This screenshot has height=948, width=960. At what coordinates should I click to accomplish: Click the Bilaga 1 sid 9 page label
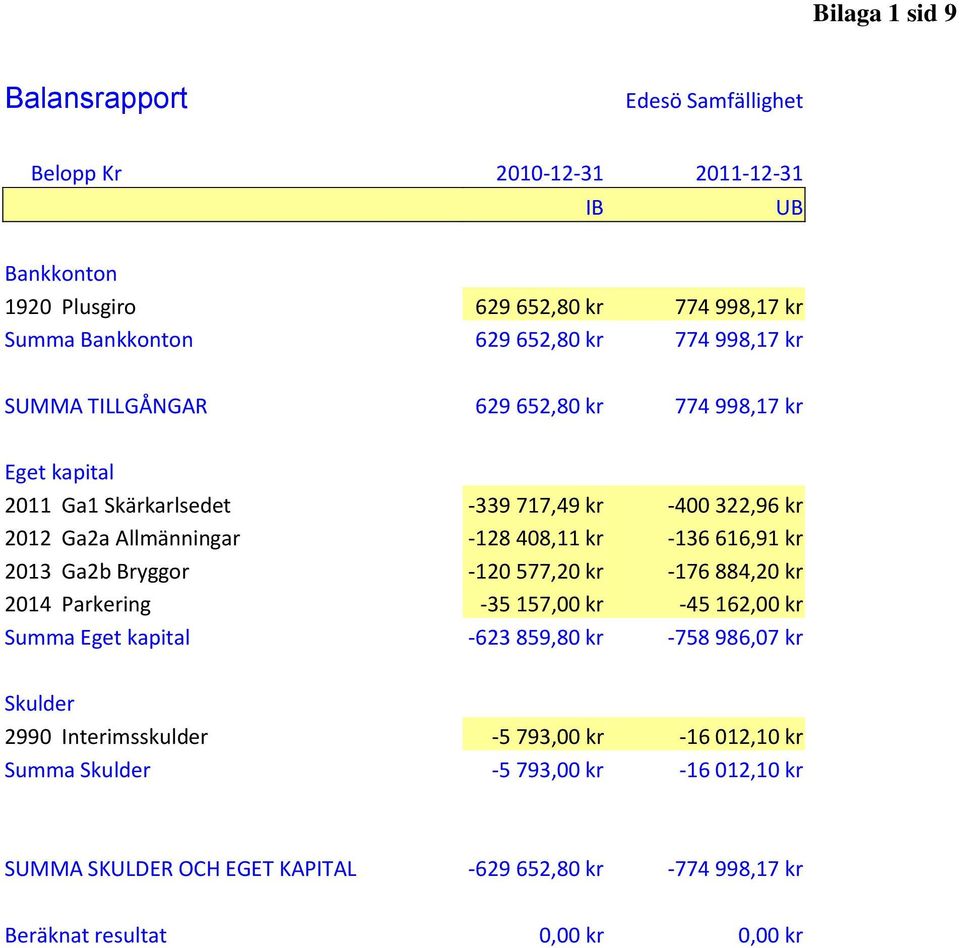[885, 13]
